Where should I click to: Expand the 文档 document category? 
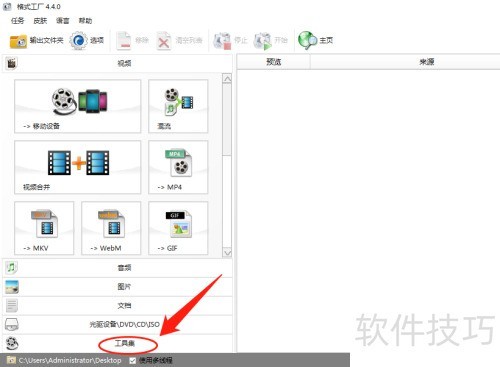point(117,305)
